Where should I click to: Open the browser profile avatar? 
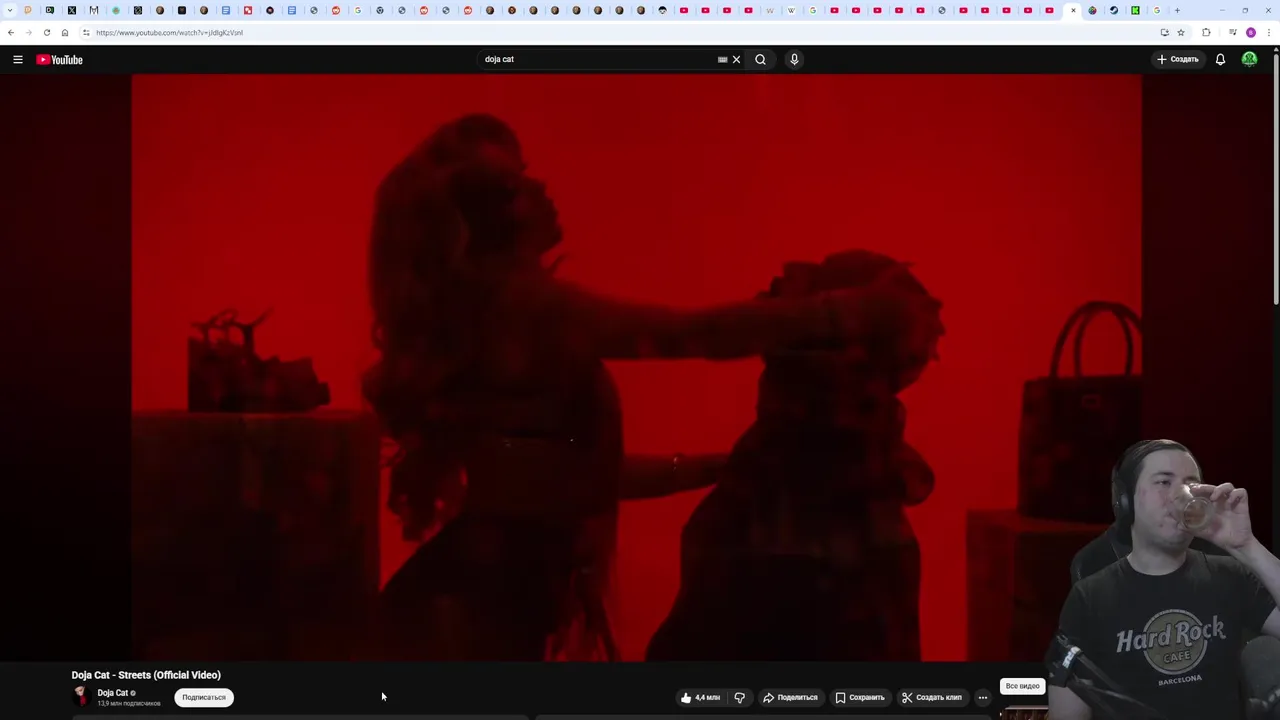(1251, 33)
